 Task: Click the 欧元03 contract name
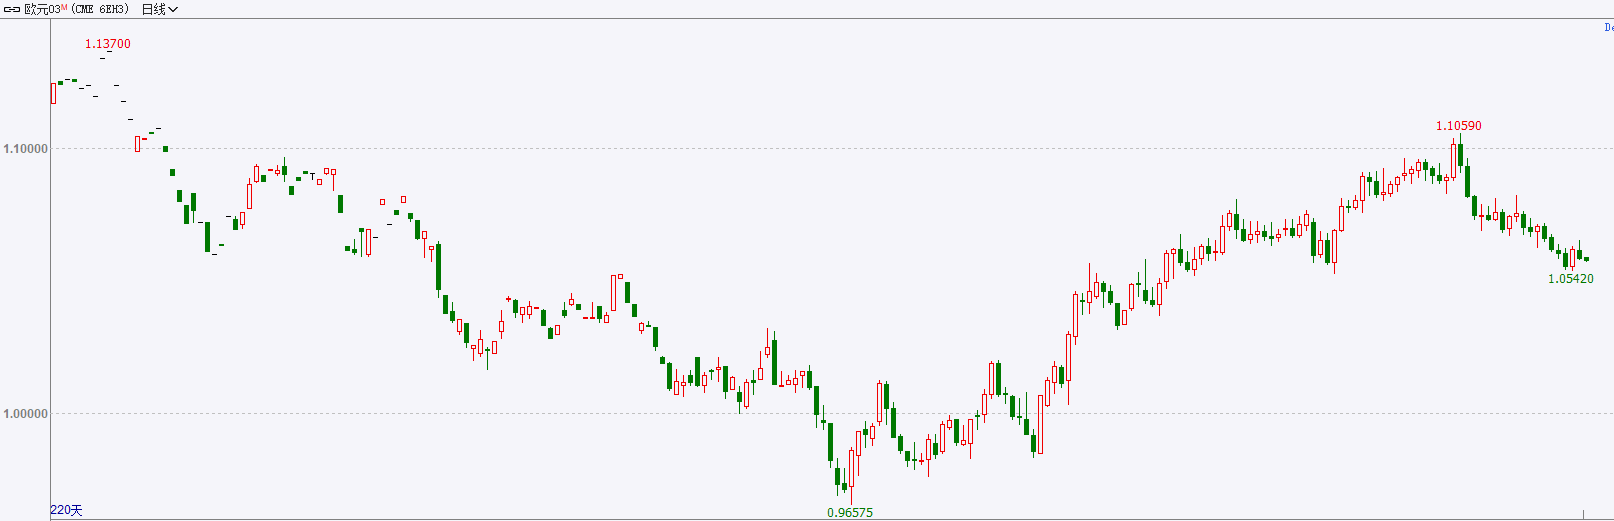42,9
